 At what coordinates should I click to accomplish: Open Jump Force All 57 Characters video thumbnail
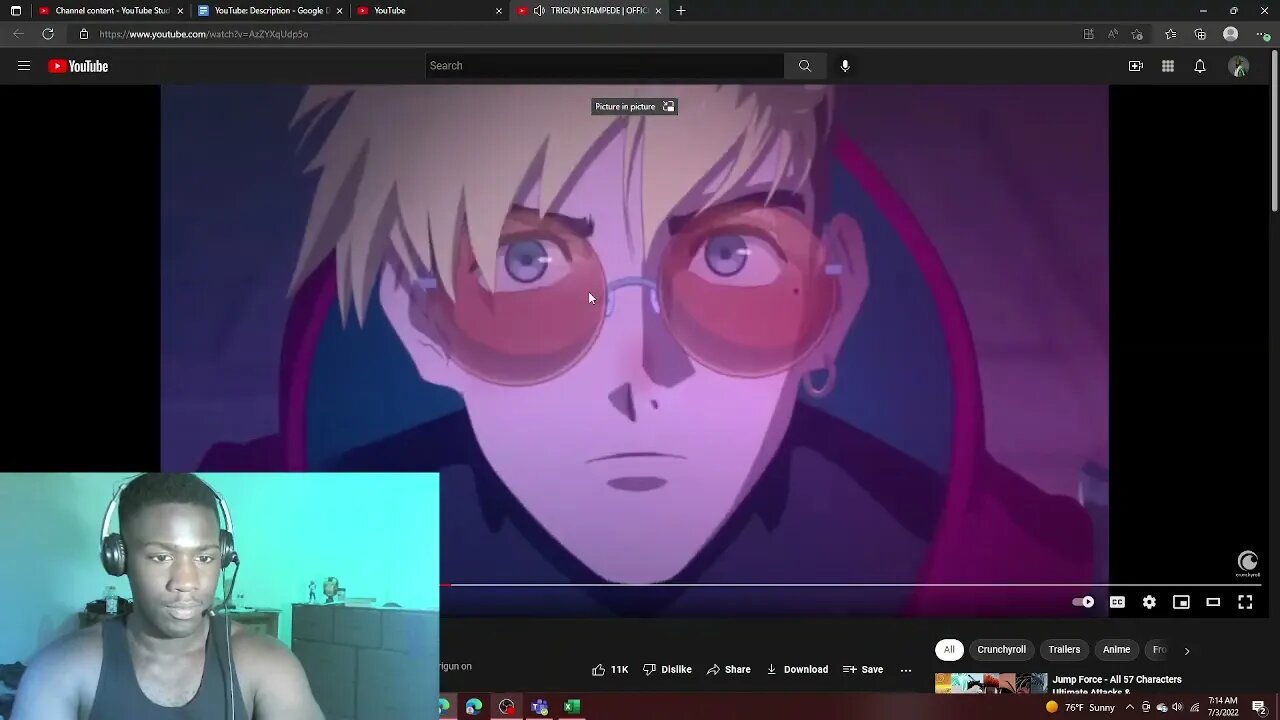point(991,683)
